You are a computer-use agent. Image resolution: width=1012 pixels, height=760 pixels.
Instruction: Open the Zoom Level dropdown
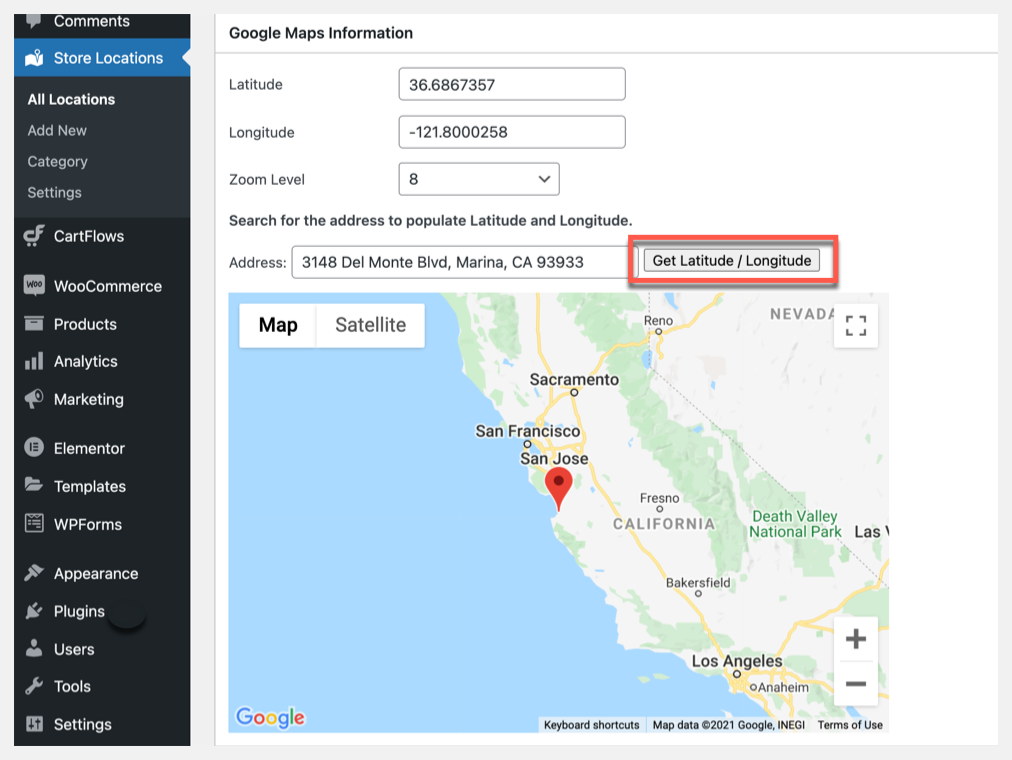pyautogui.click(x=478, y=180)
